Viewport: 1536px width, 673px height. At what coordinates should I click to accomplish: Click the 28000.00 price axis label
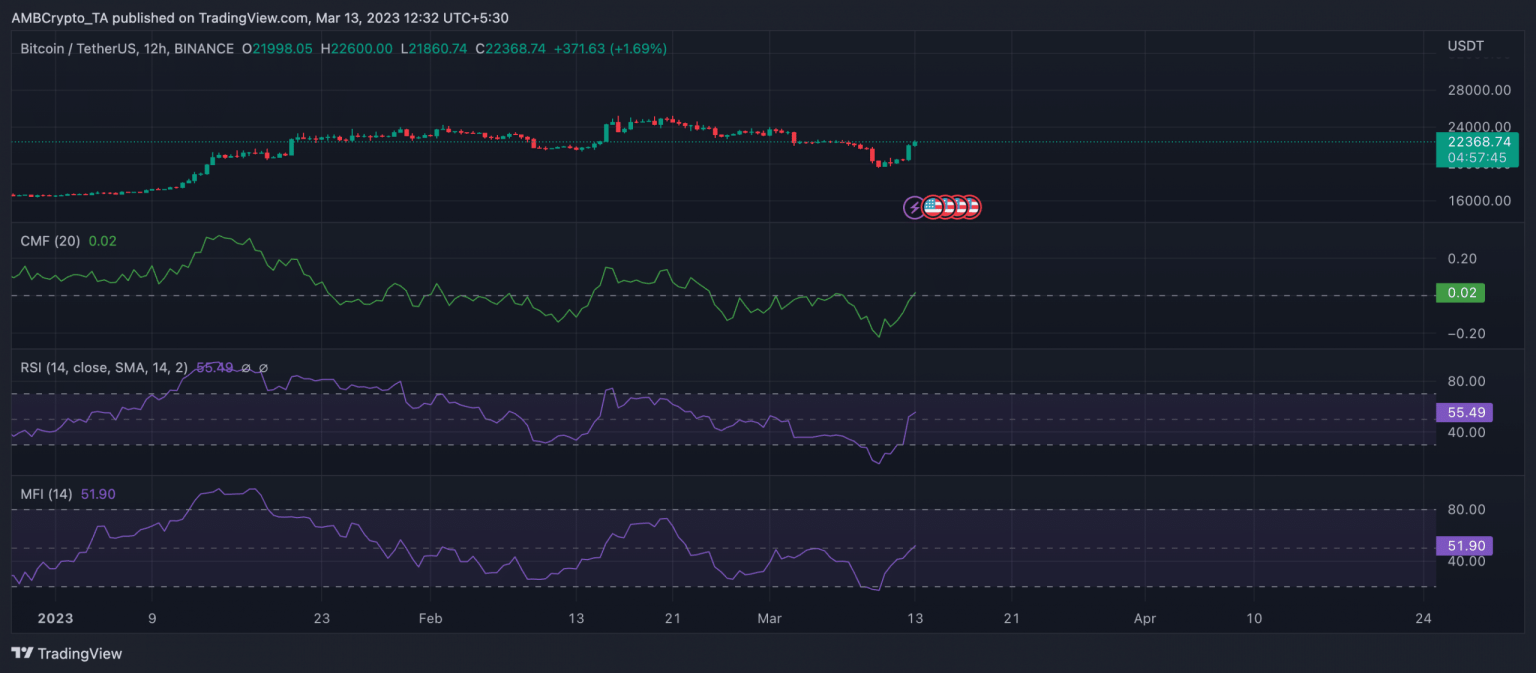tap(1478, 90)
